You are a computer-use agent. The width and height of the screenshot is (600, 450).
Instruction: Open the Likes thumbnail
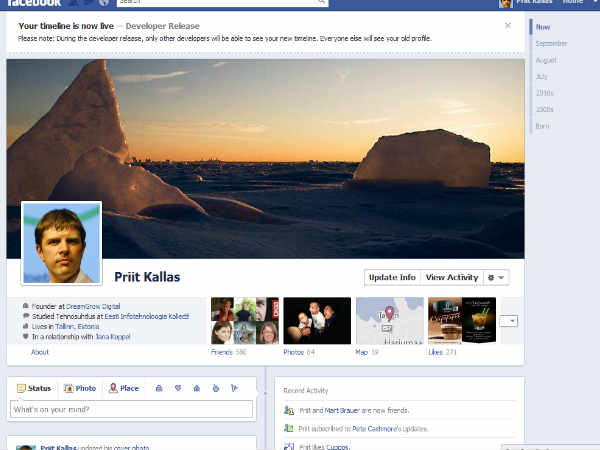(x=462, y=321)
